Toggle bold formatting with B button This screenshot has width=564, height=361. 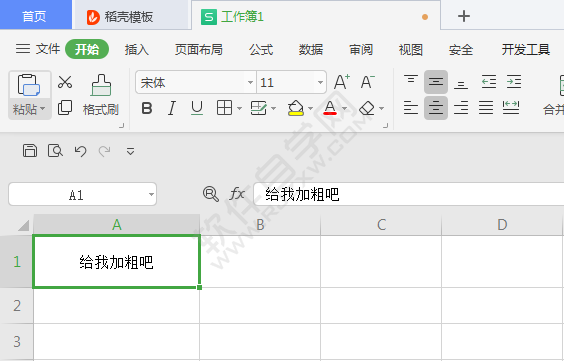pyautogui.click(x=147, y=108)
